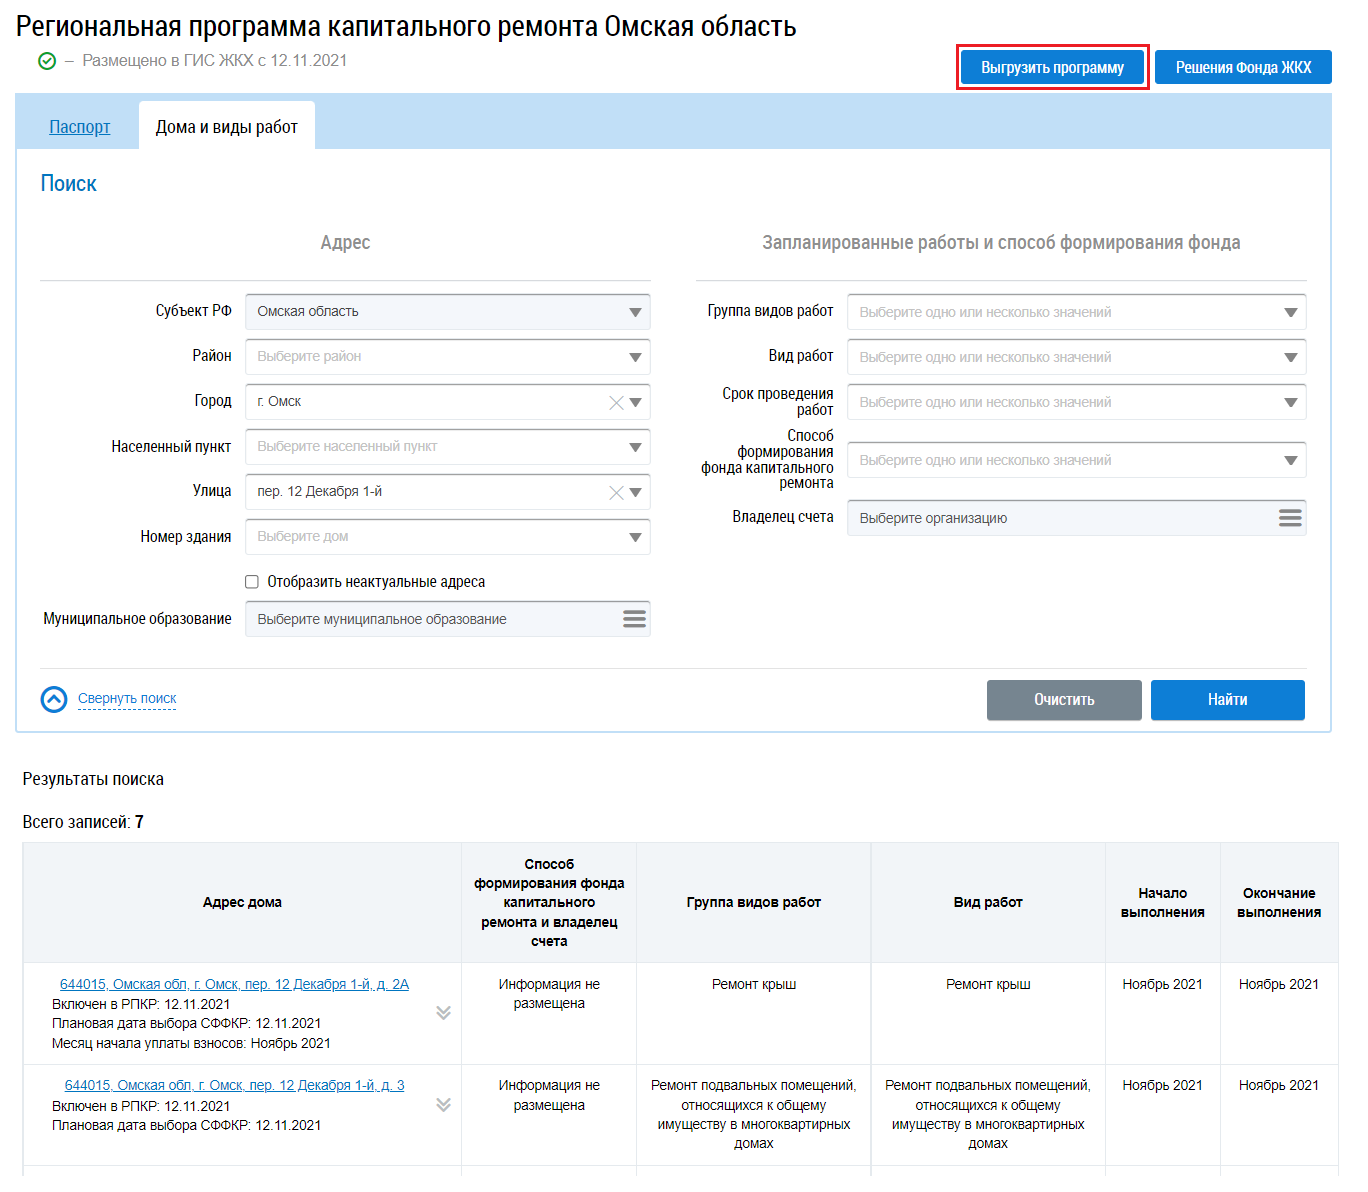
Task: Select the Дома и виды работ tab
Action: coord(227,127)
